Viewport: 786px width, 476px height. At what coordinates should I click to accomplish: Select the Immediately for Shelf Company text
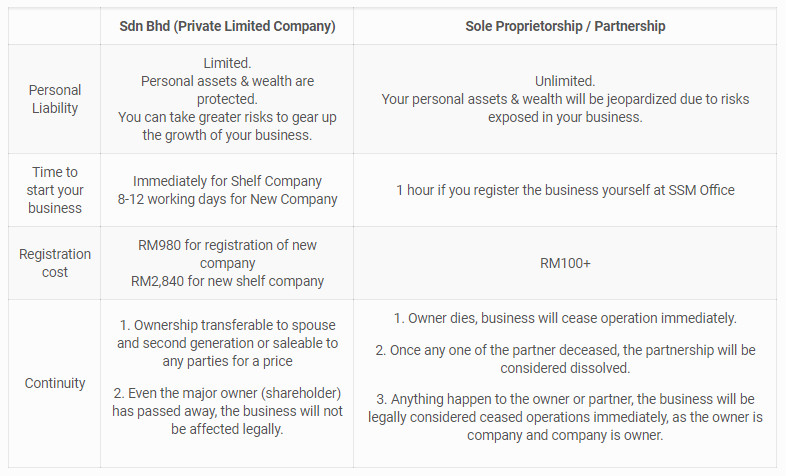tap(227, 181)
